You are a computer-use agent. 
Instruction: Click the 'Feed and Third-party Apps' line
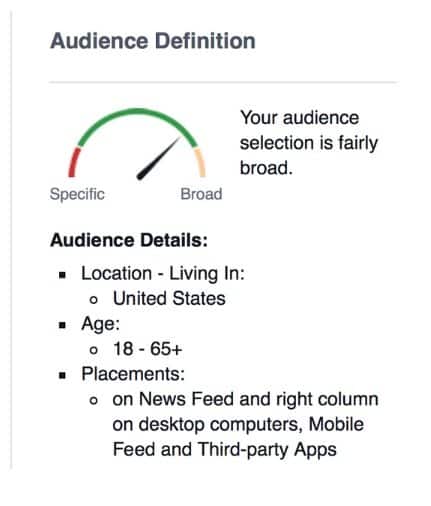point(225,449)
